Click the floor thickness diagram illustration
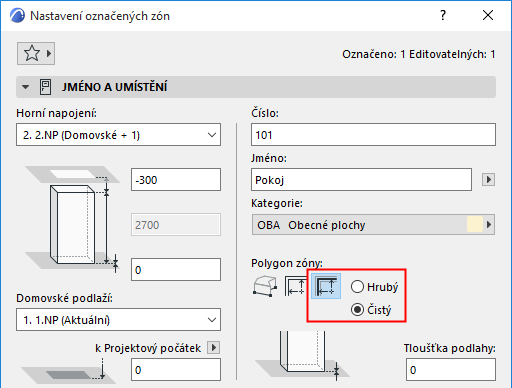Screen dimensions: 512x388 tap(303, 356)
